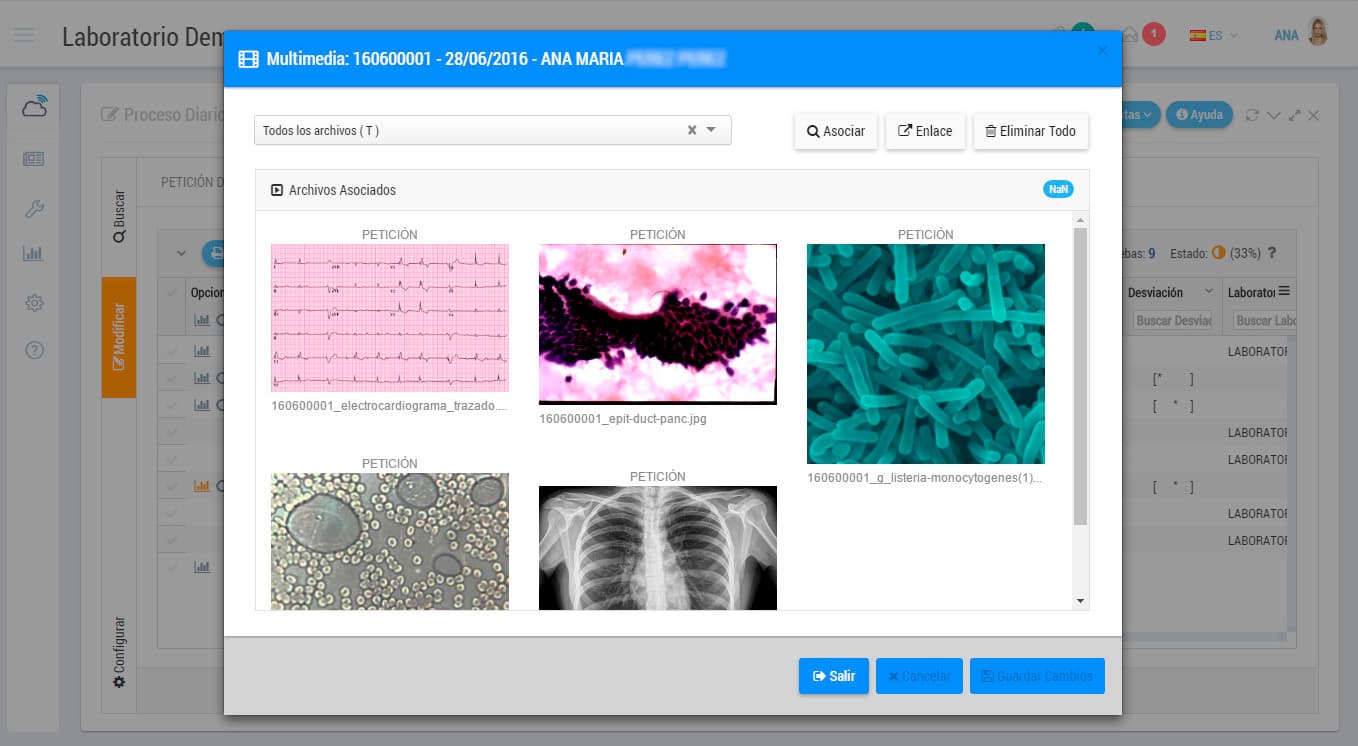
Task: Click the Salir button
Action: 833,676
